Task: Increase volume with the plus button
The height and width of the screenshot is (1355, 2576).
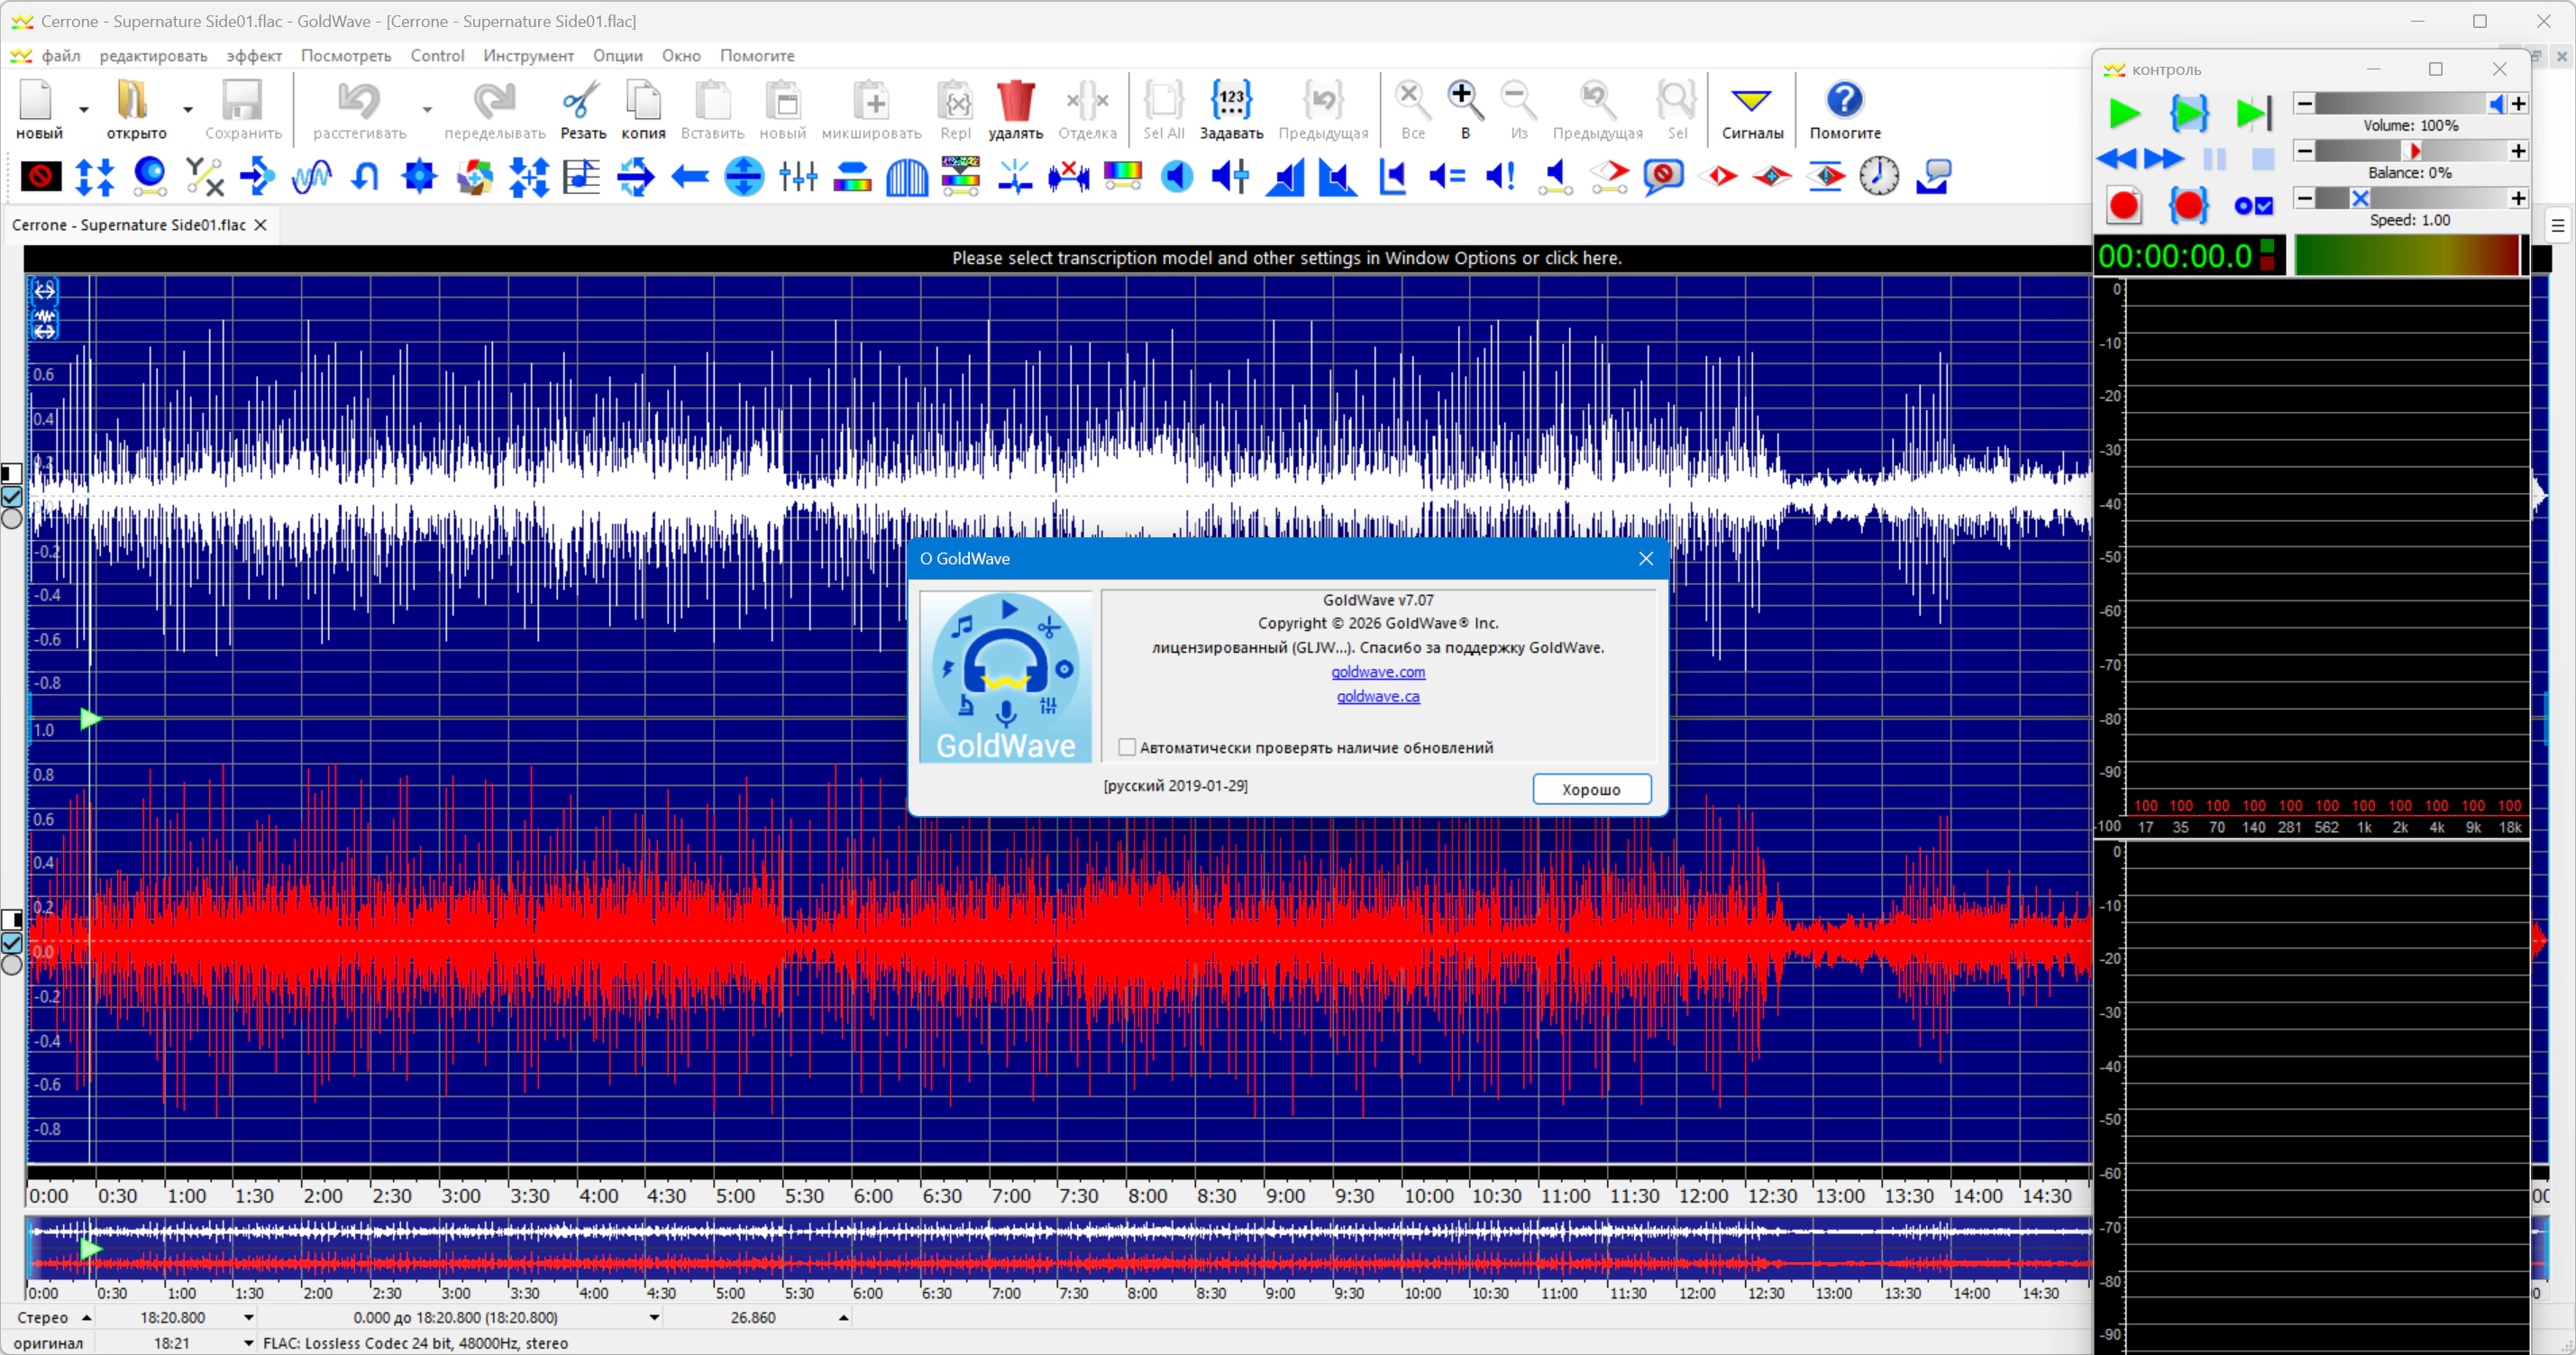Action: [2518, 104]
